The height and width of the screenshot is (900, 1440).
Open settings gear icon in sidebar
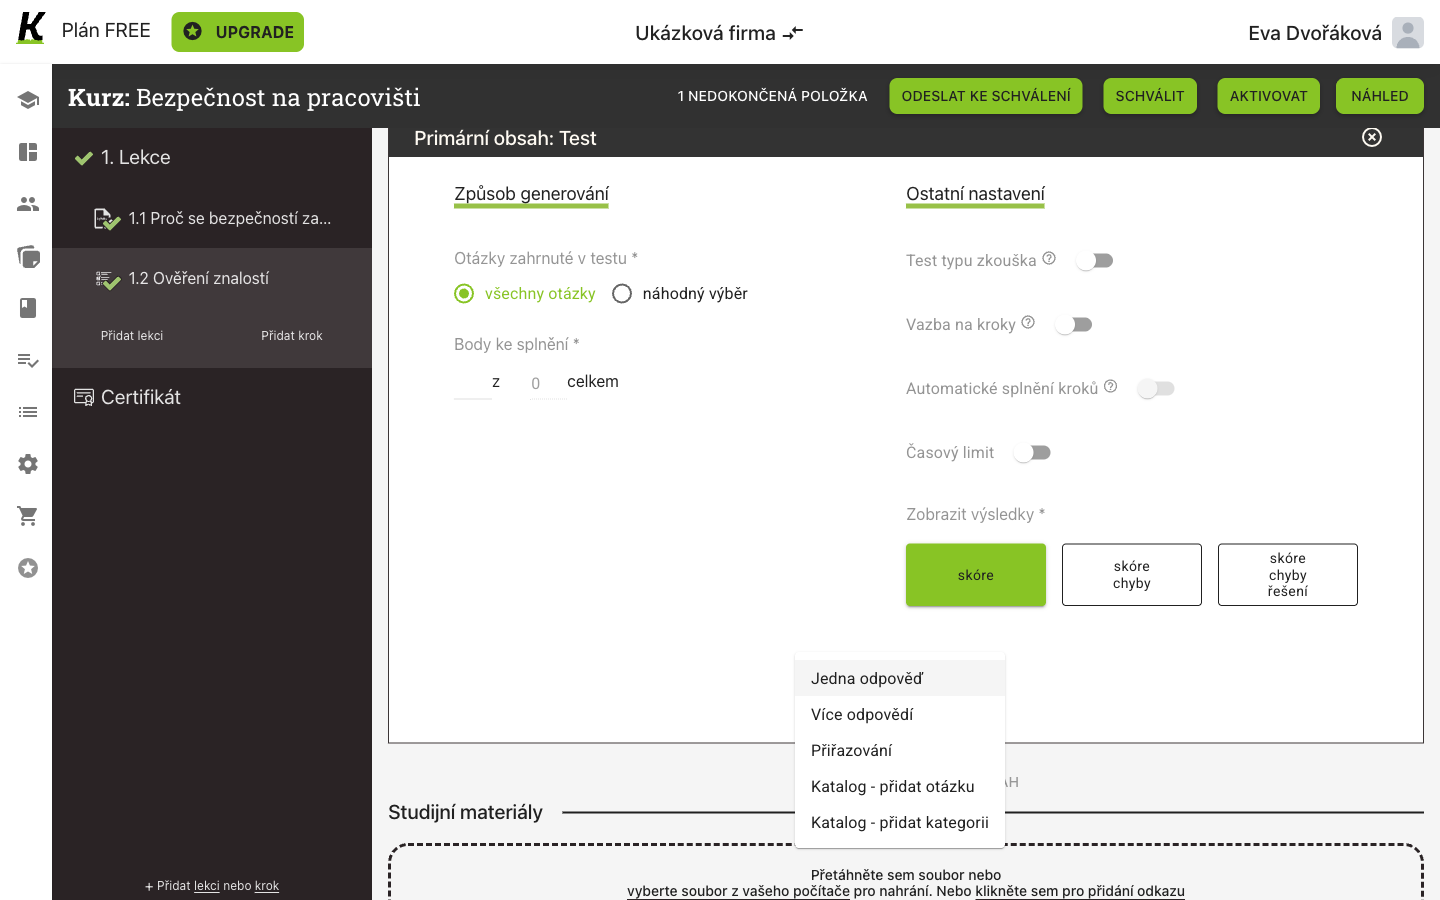28,464
